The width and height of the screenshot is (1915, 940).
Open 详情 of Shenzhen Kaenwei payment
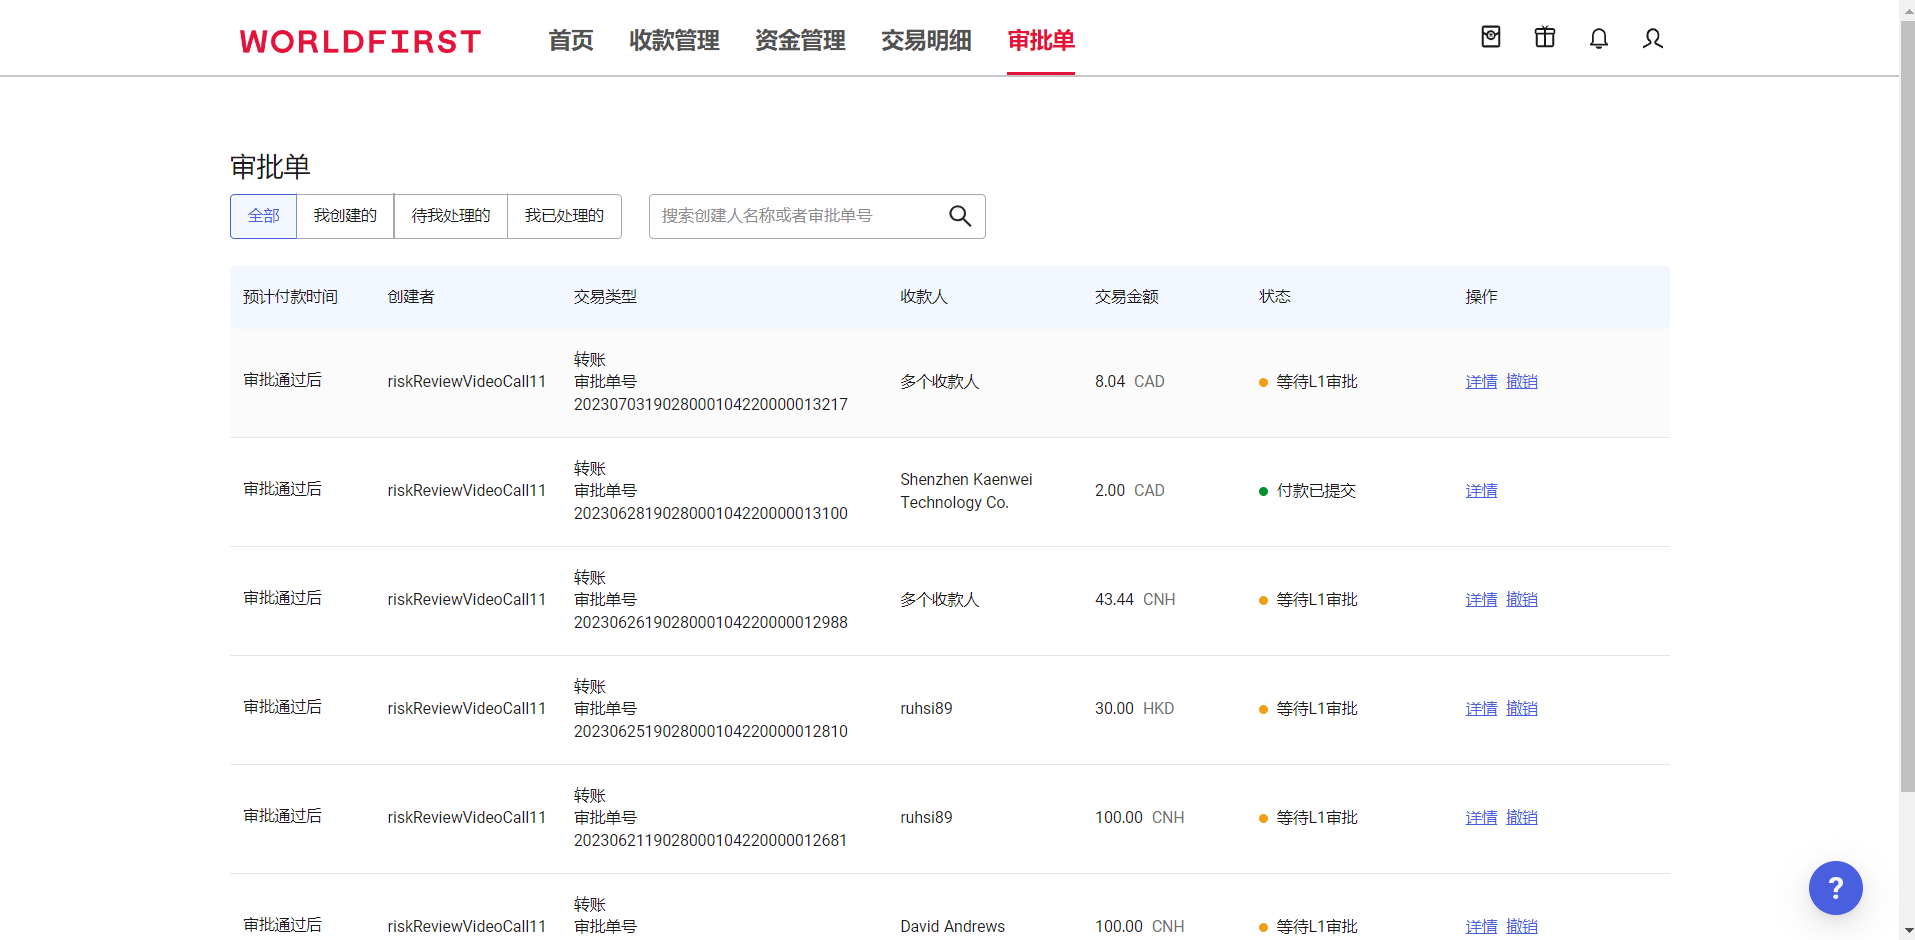[1481, 491]
